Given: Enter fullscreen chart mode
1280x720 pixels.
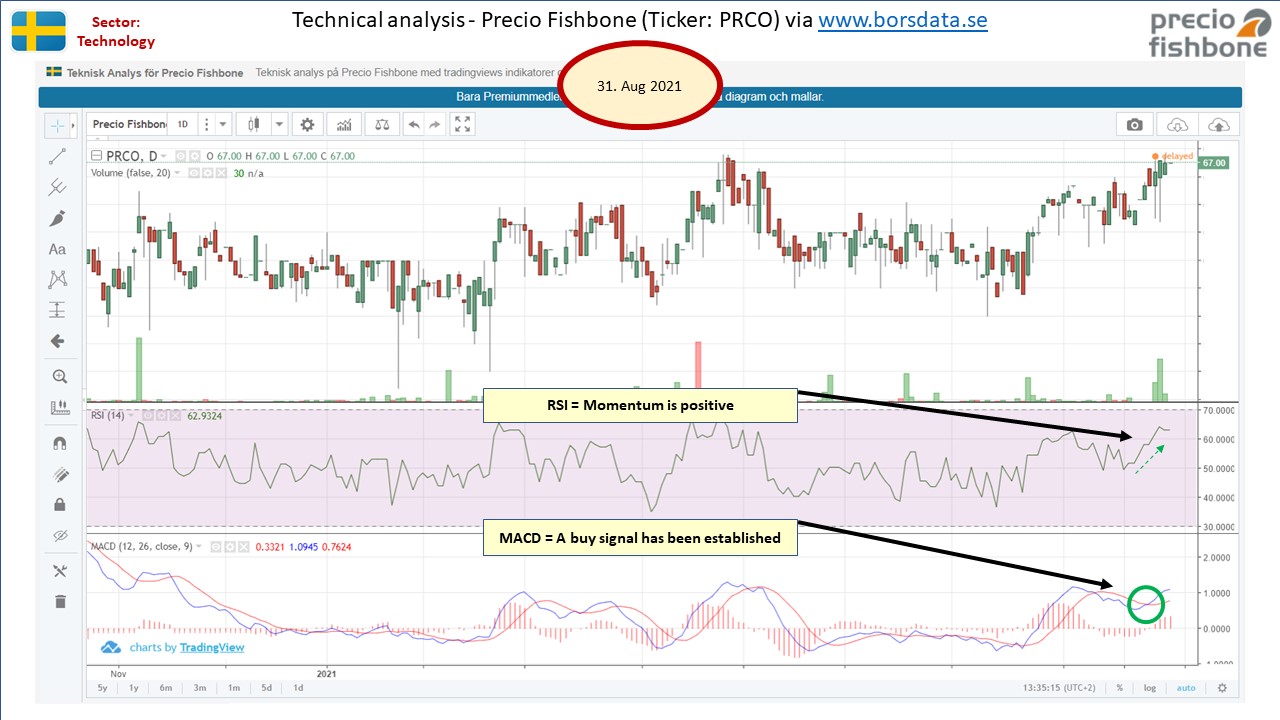Looking at the screenshot, I should pos(462,124).
